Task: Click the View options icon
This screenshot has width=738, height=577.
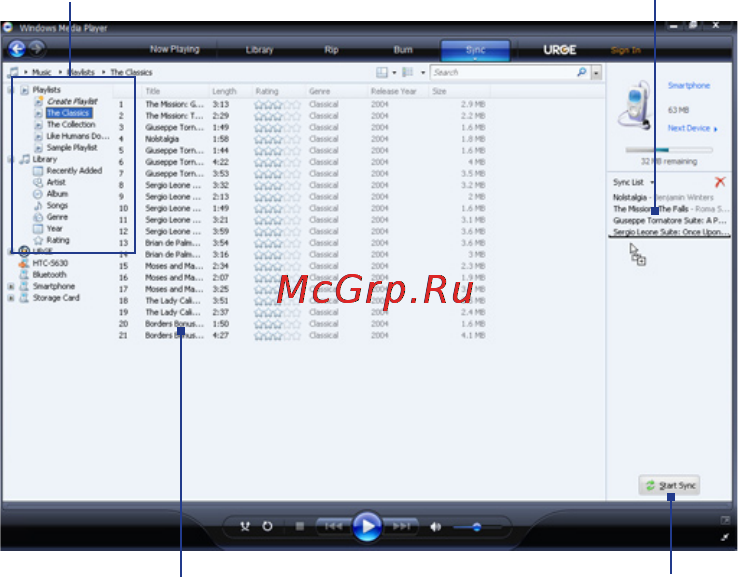Action: click(408, 72)
